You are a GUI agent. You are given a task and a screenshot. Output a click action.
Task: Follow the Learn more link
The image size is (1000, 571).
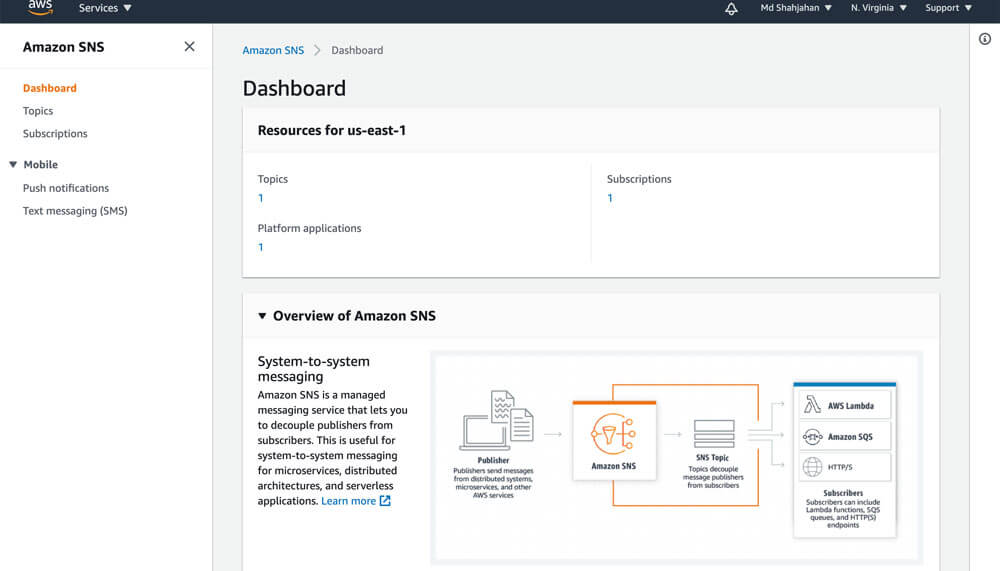click(348, 501)
